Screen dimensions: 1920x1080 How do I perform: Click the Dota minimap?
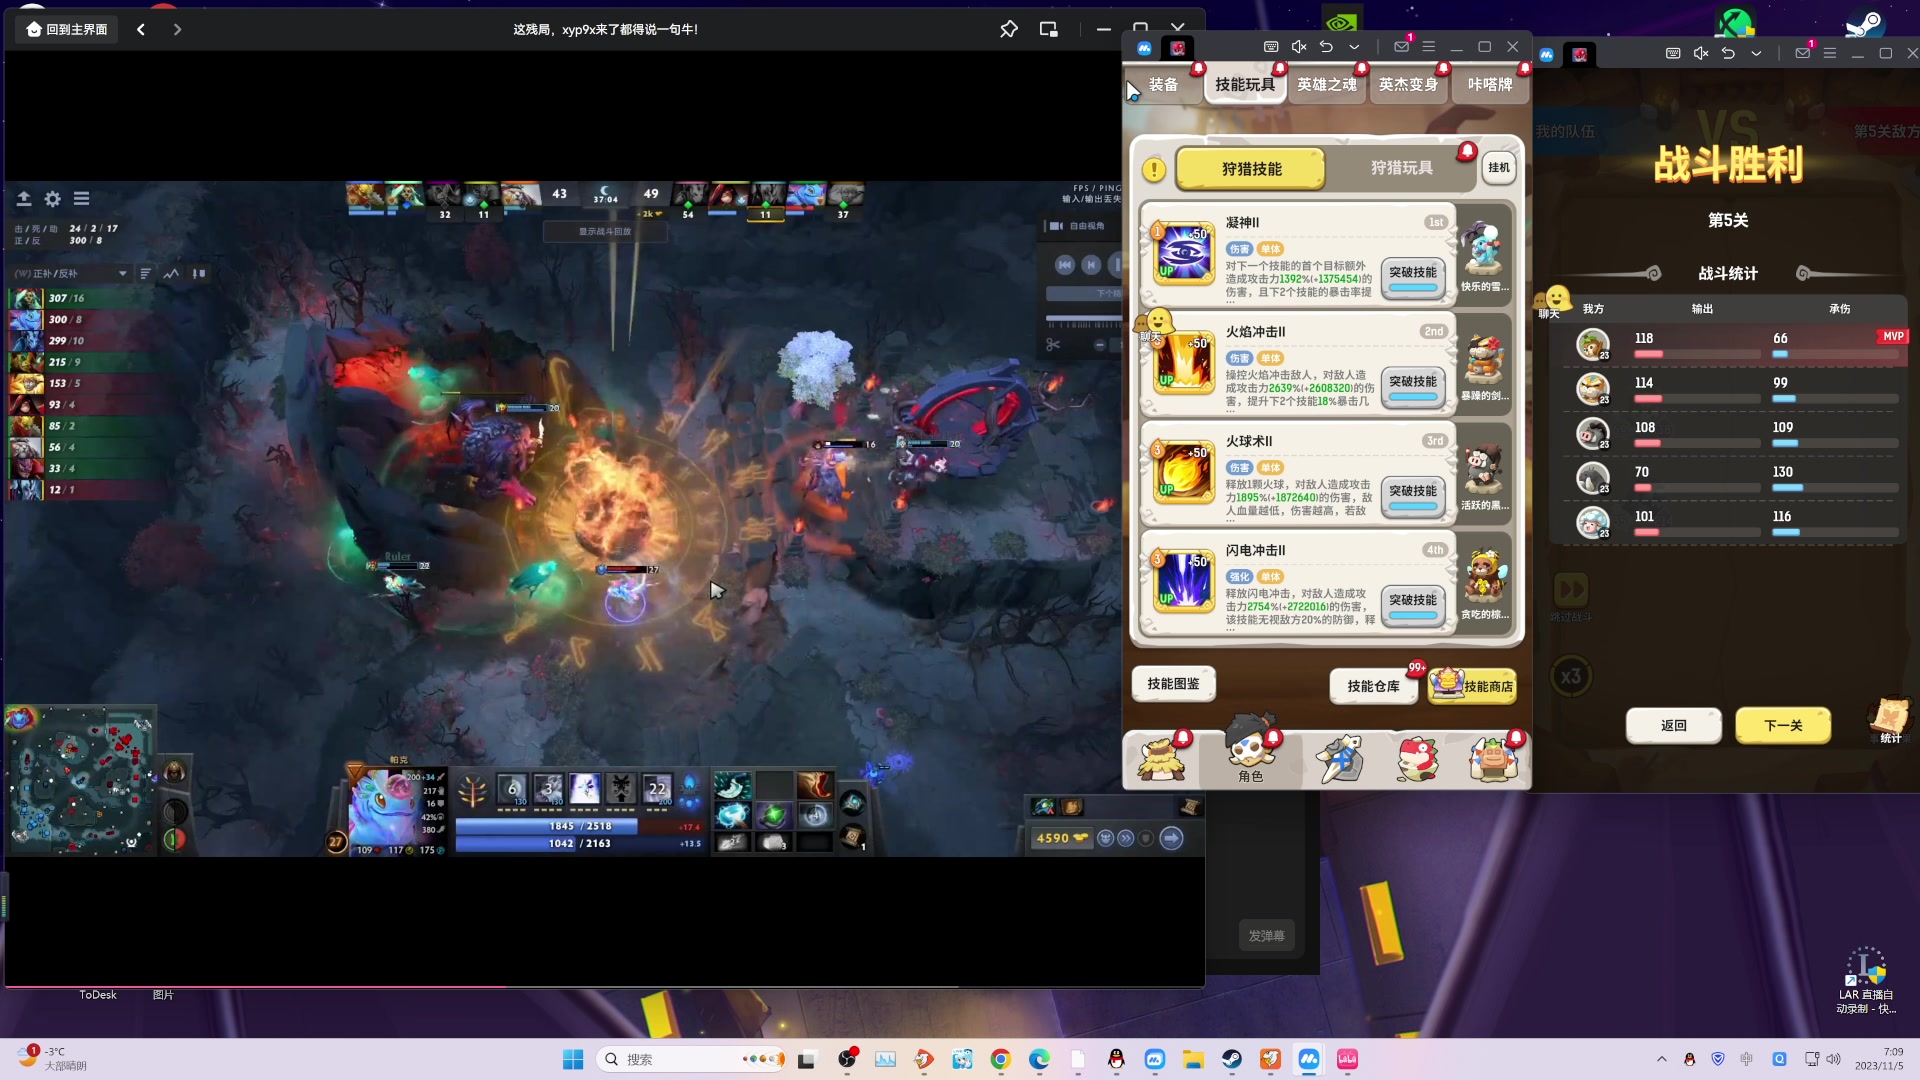pos(80,781)
